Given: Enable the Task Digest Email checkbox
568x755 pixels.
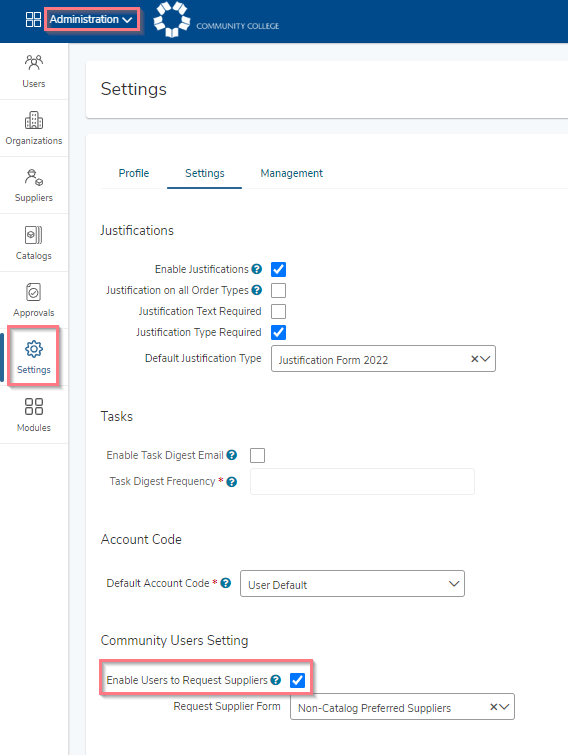Looking at the screenshot, I should coord(258,455).
